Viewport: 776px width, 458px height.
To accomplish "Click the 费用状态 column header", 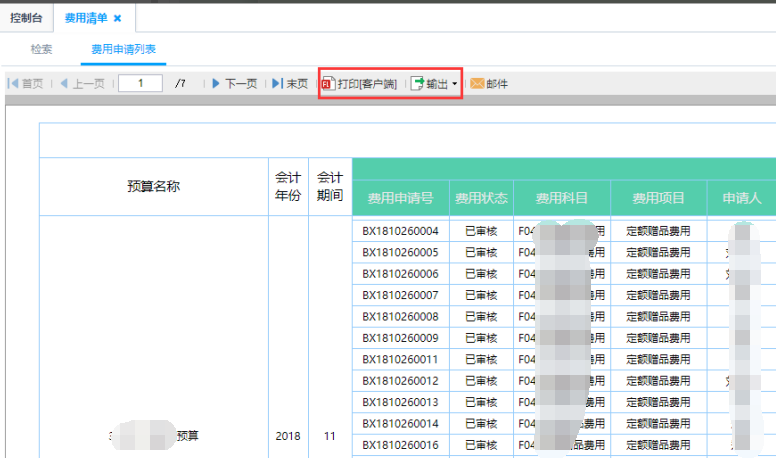I will pyautogui.click(x=481, y=198).
